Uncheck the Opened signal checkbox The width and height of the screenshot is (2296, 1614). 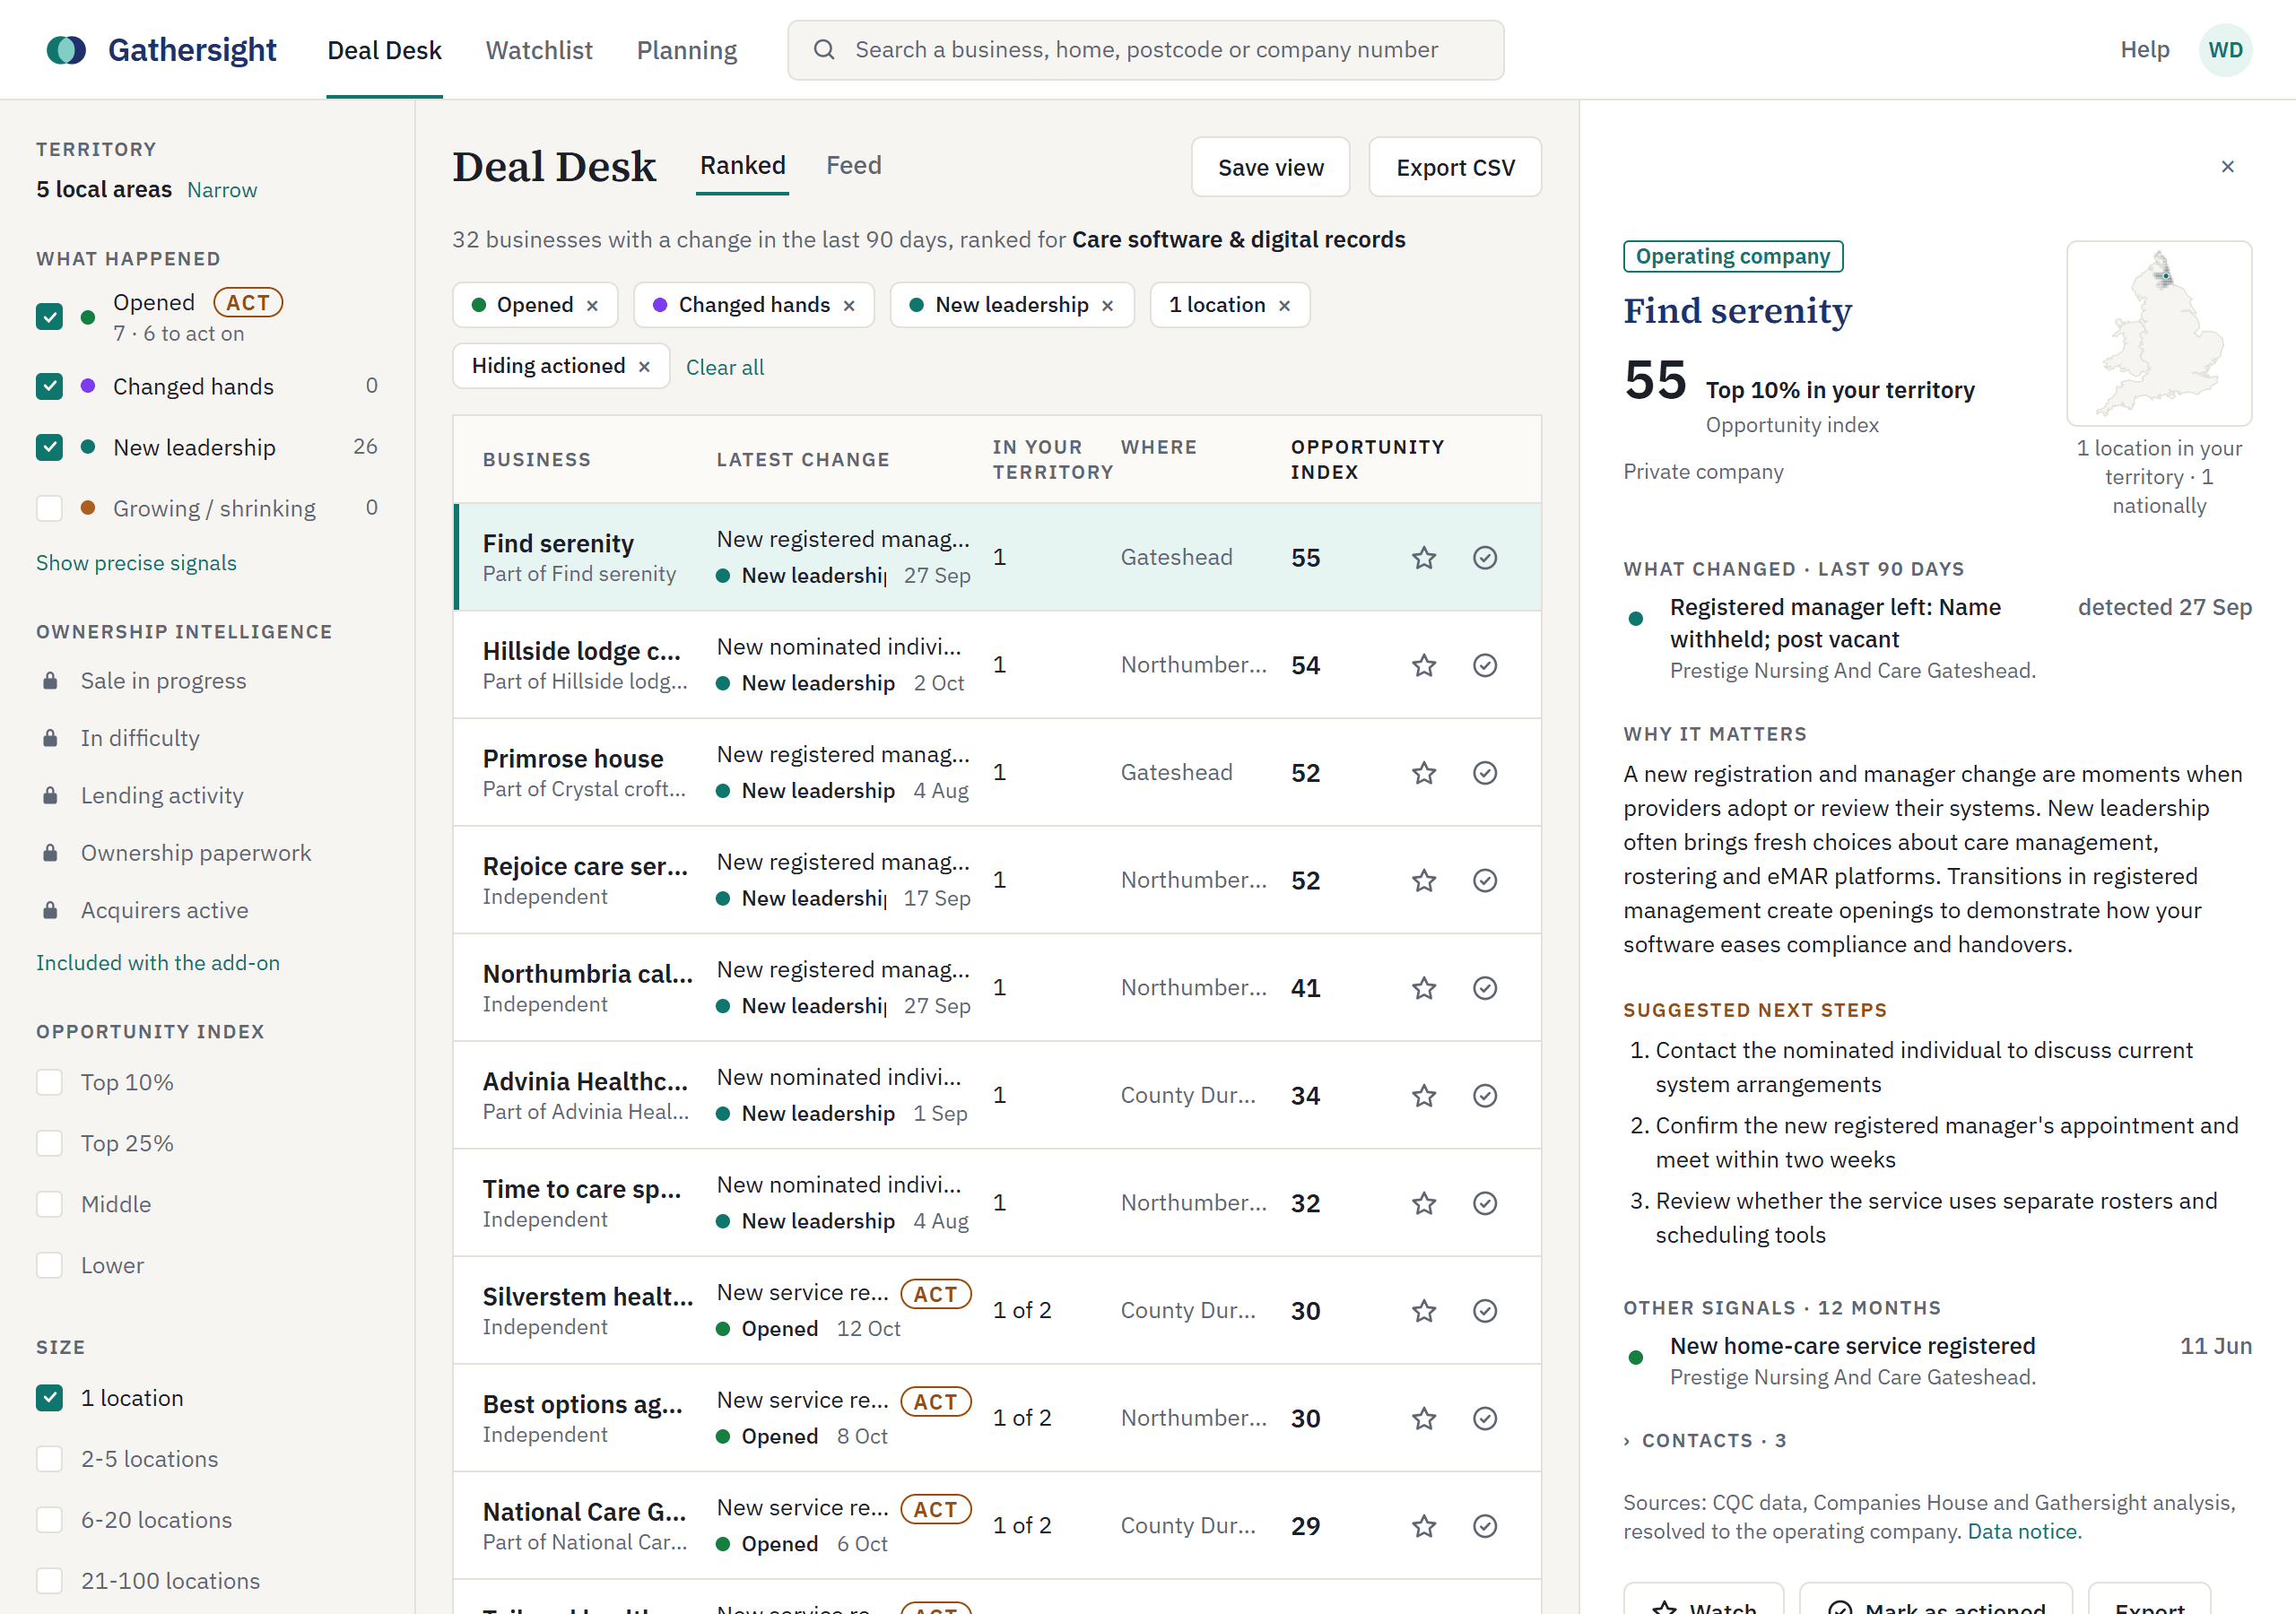click(x=49, y=317)
